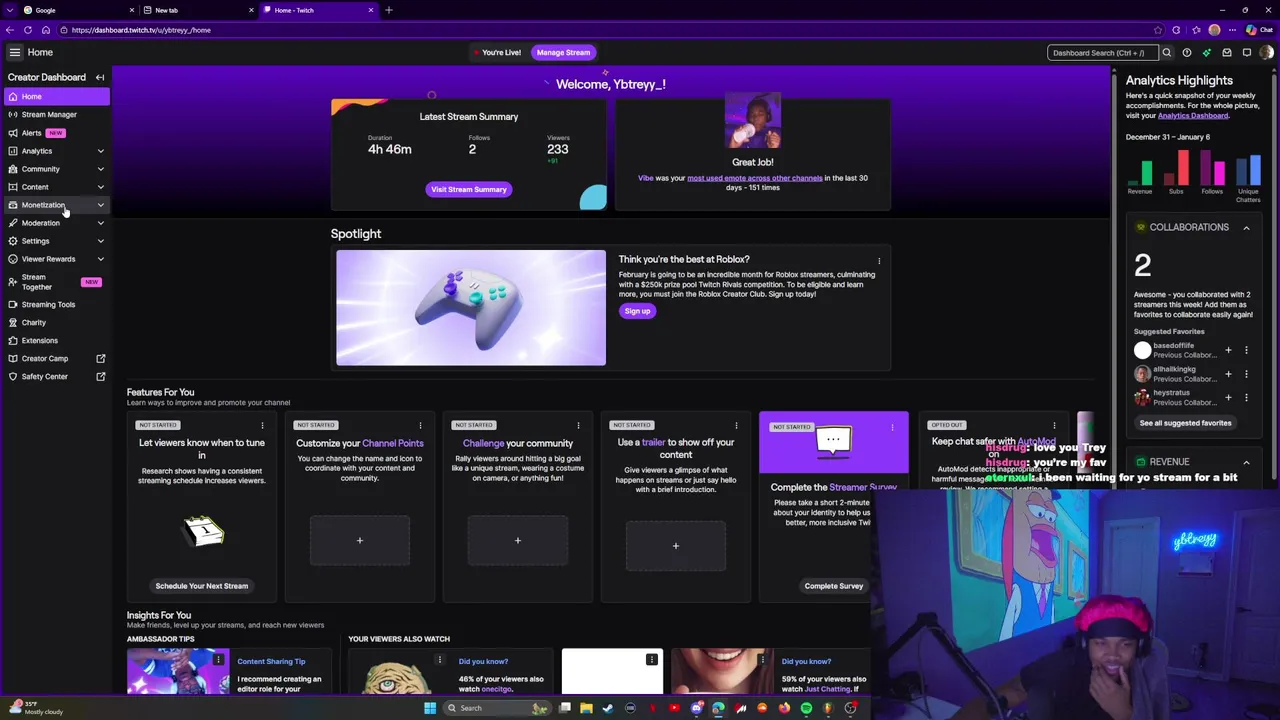Click the Complete Survey button
Screen dimensions: 1280x720
pos(833,586)
